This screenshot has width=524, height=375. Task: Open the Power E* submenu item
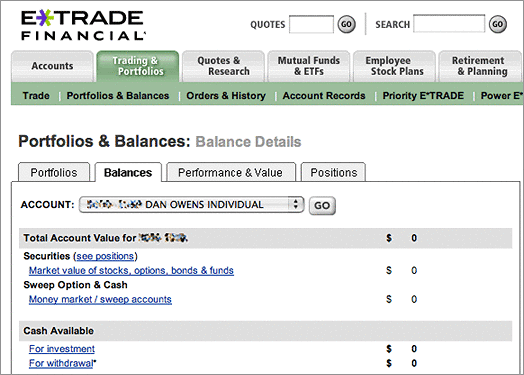point(501,96)
